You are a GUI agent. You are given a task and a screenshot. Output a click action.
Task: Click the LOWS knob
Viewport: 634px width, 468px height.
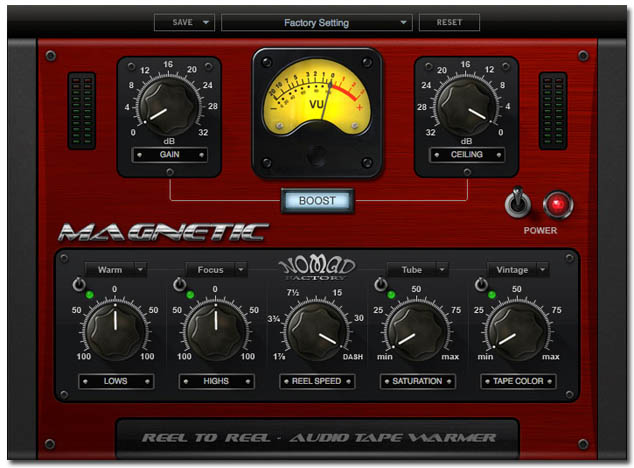[116, 331]
